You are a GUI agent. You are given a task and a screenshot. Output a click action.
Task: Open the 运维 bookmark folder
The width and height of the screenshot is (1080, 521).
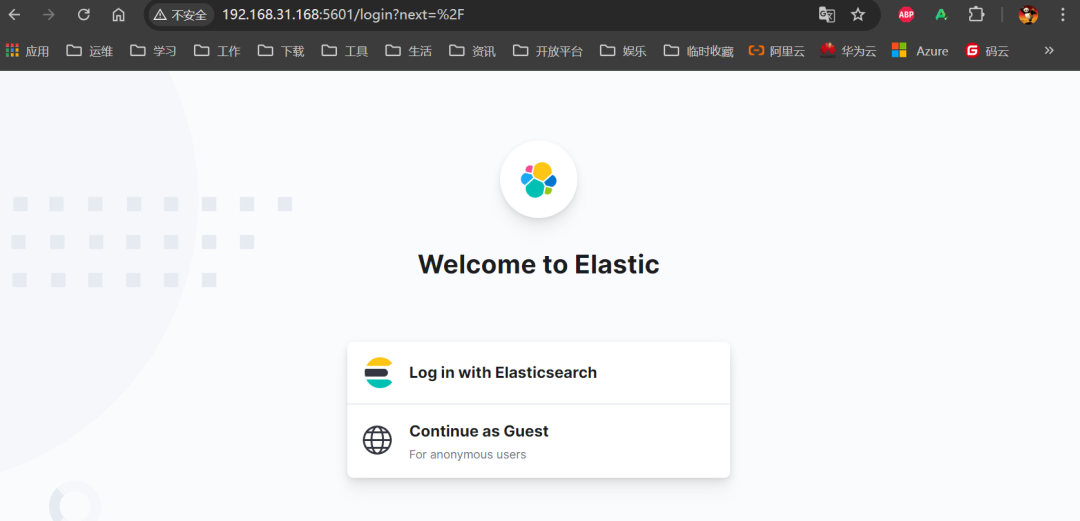click(90, 50)
